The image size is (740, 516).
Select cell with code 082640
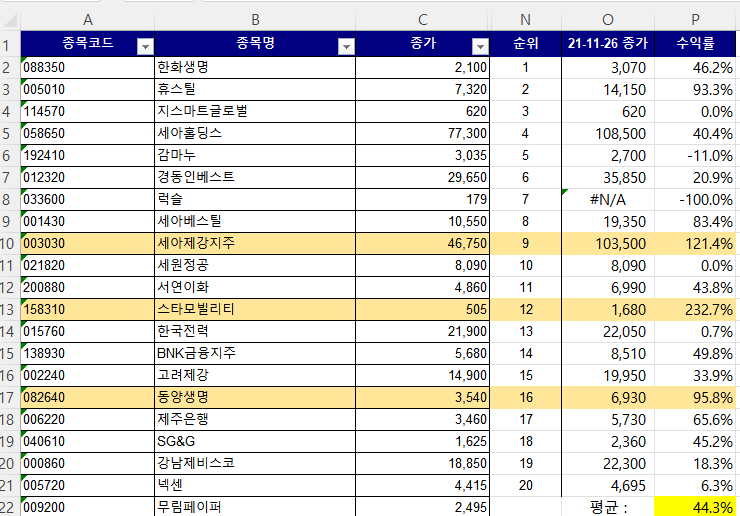(x=87, y=398)
